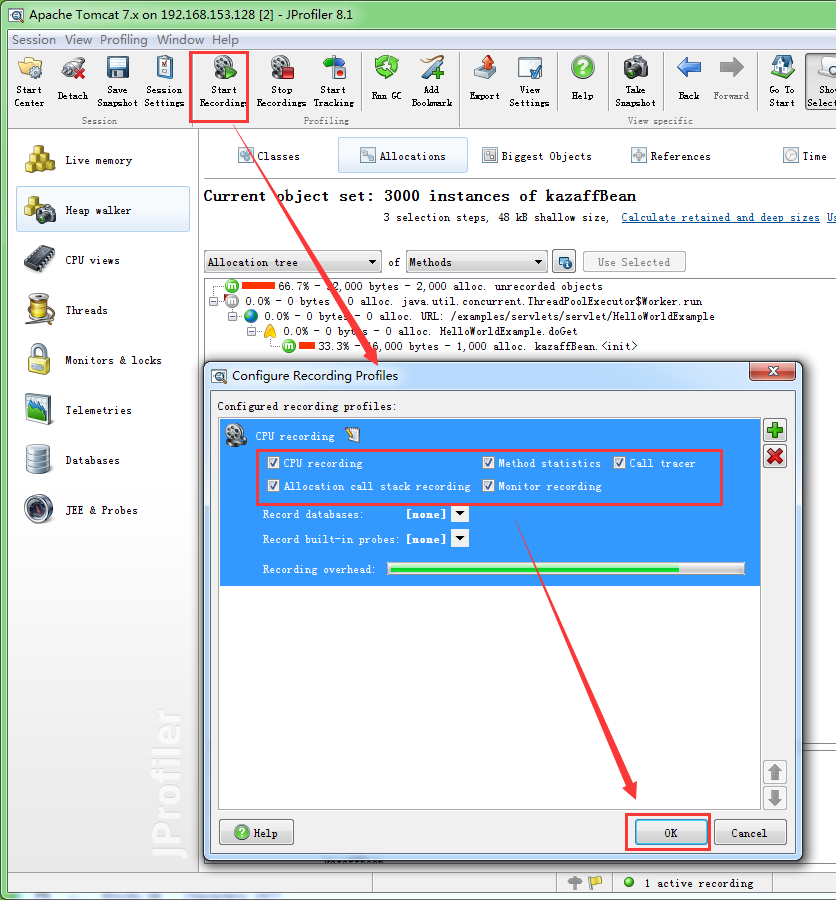The width and height of the screenshot is (836, 900).
Task: Open Session Settings from the toolbar
Action: tap(164, 82)
